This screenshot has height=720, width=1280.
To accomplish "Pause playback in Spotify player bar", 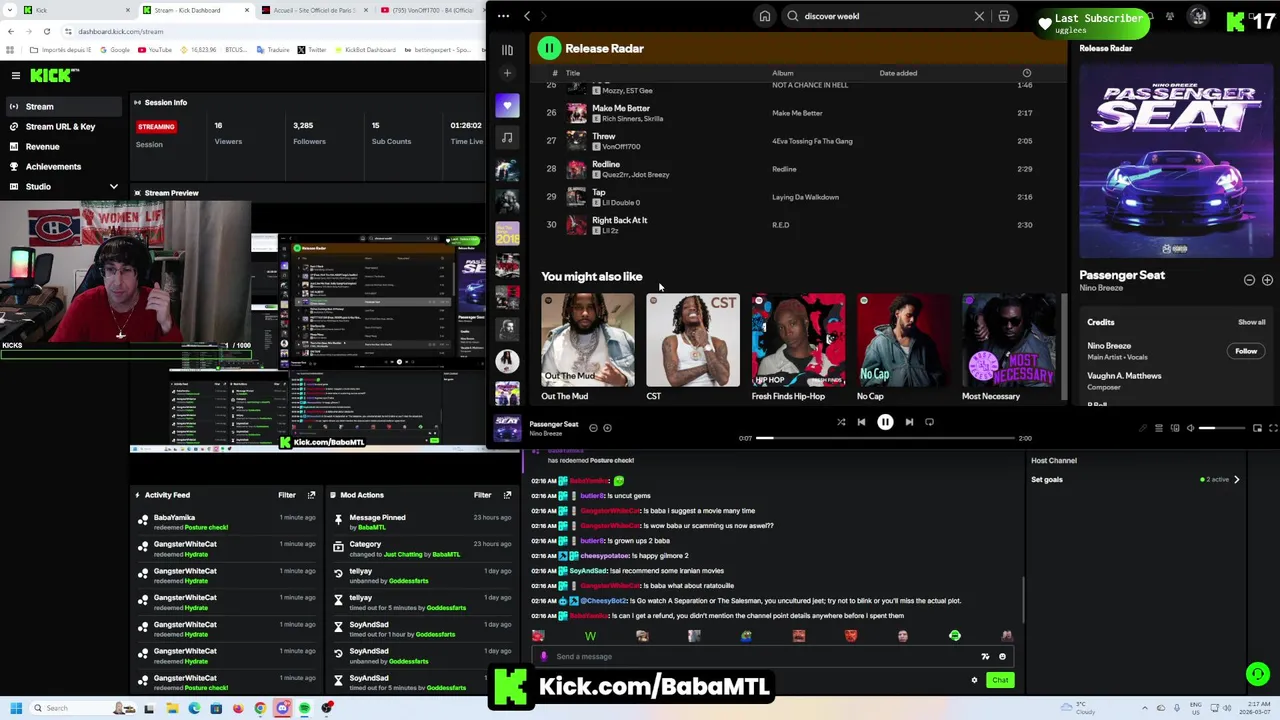I will point(885,422).
